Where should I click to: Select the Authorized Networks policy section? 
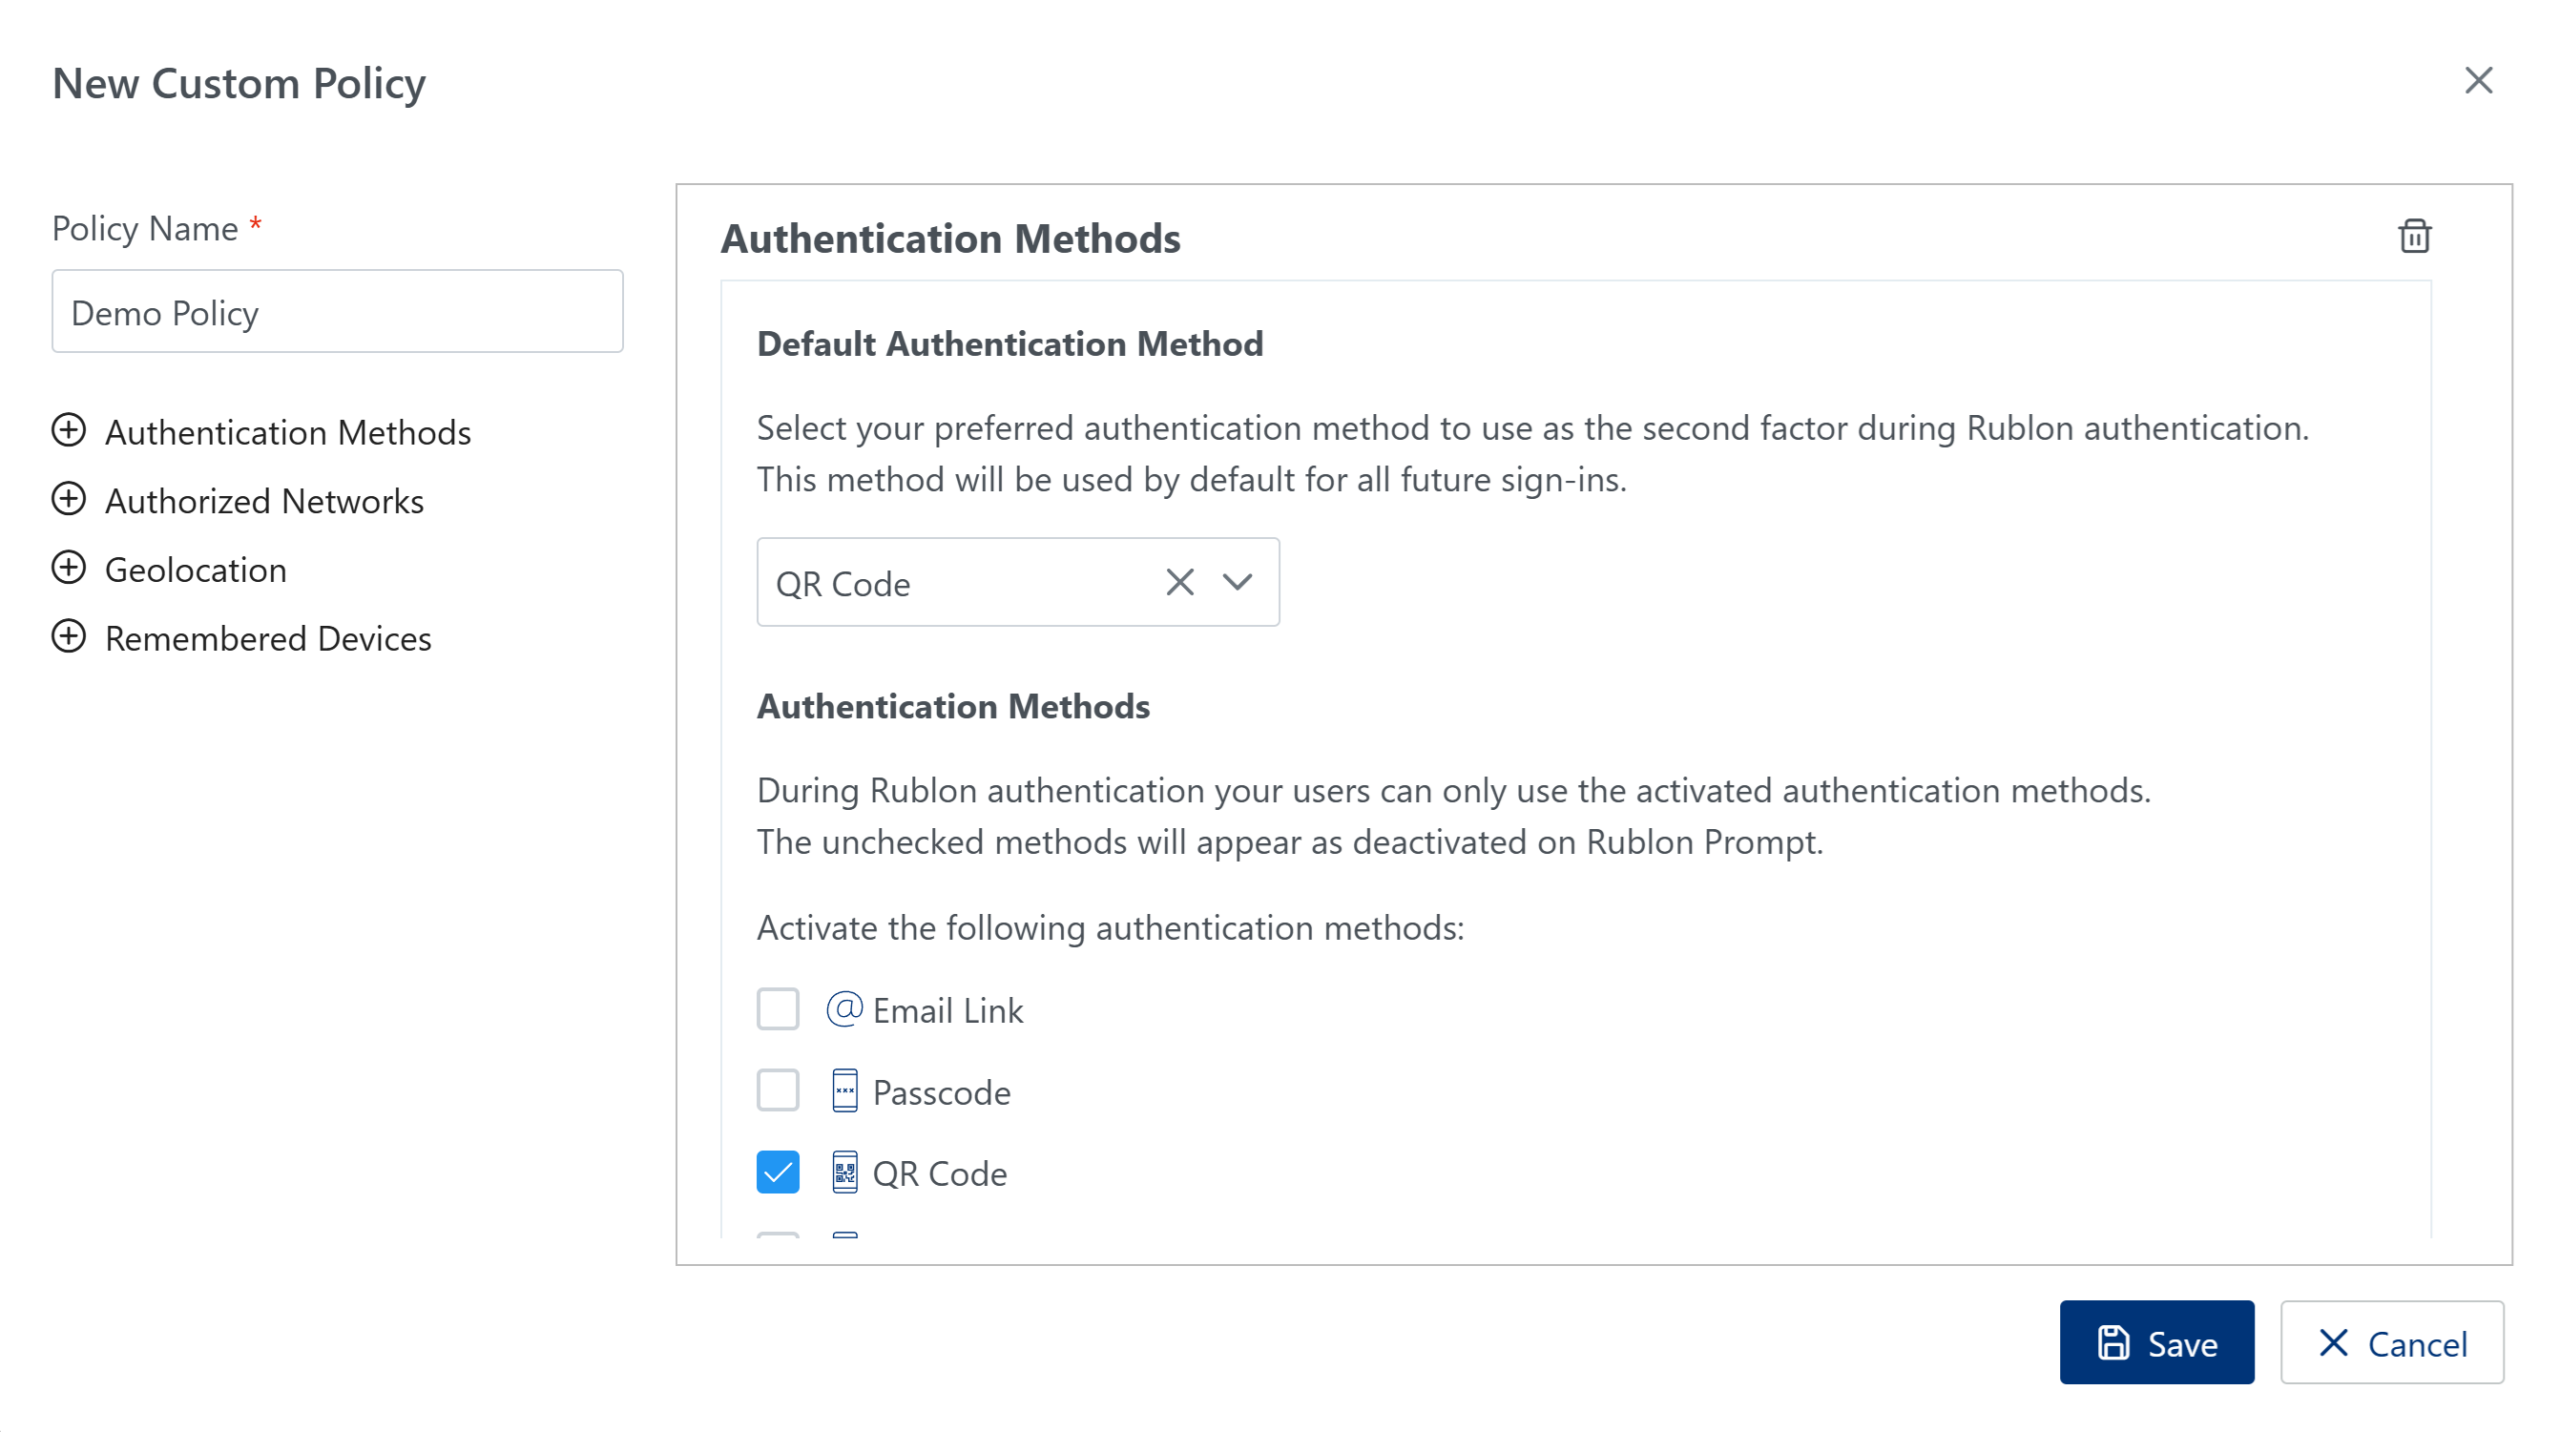click(x=264, y=501)
